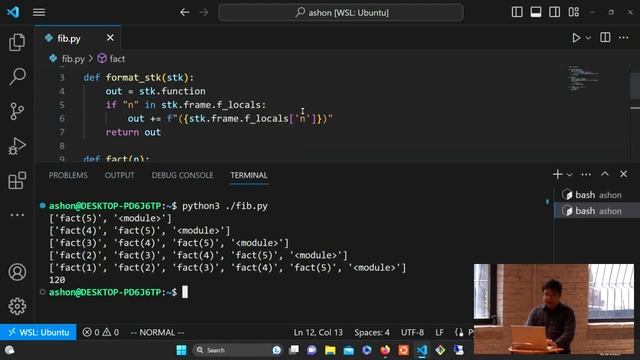Open the hamburger application menu
The height and width of the screenshot is (360, 640).
(39, 12)
